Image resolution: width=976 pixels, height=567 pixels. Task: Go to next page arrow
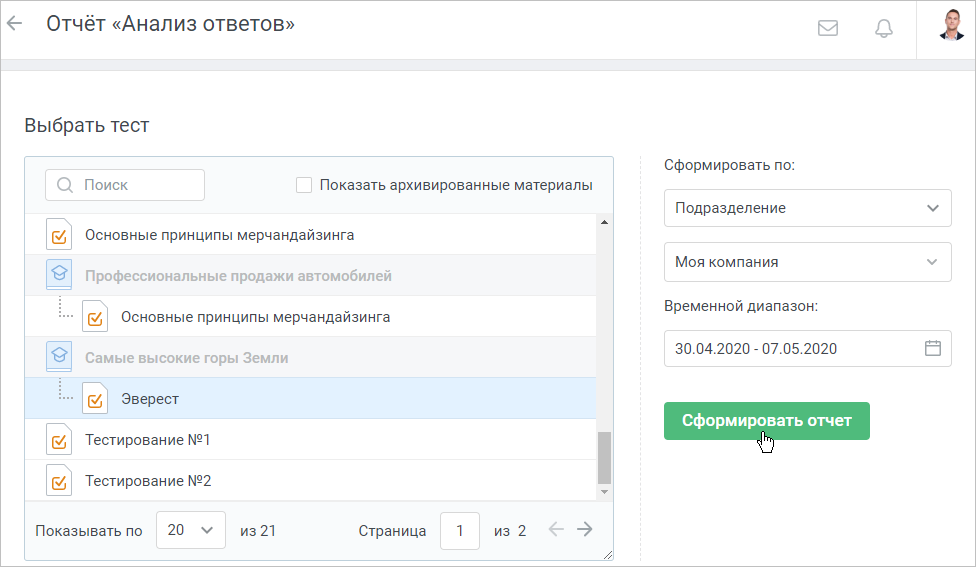pos(584,530)
